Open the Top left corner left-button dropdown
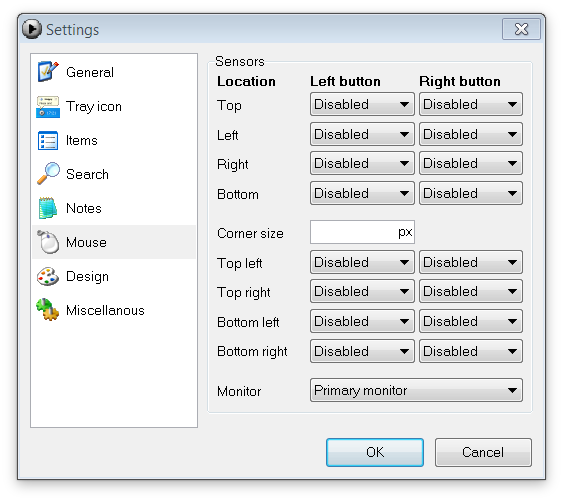Screen dimensions: 563x501 coord(362,262)
